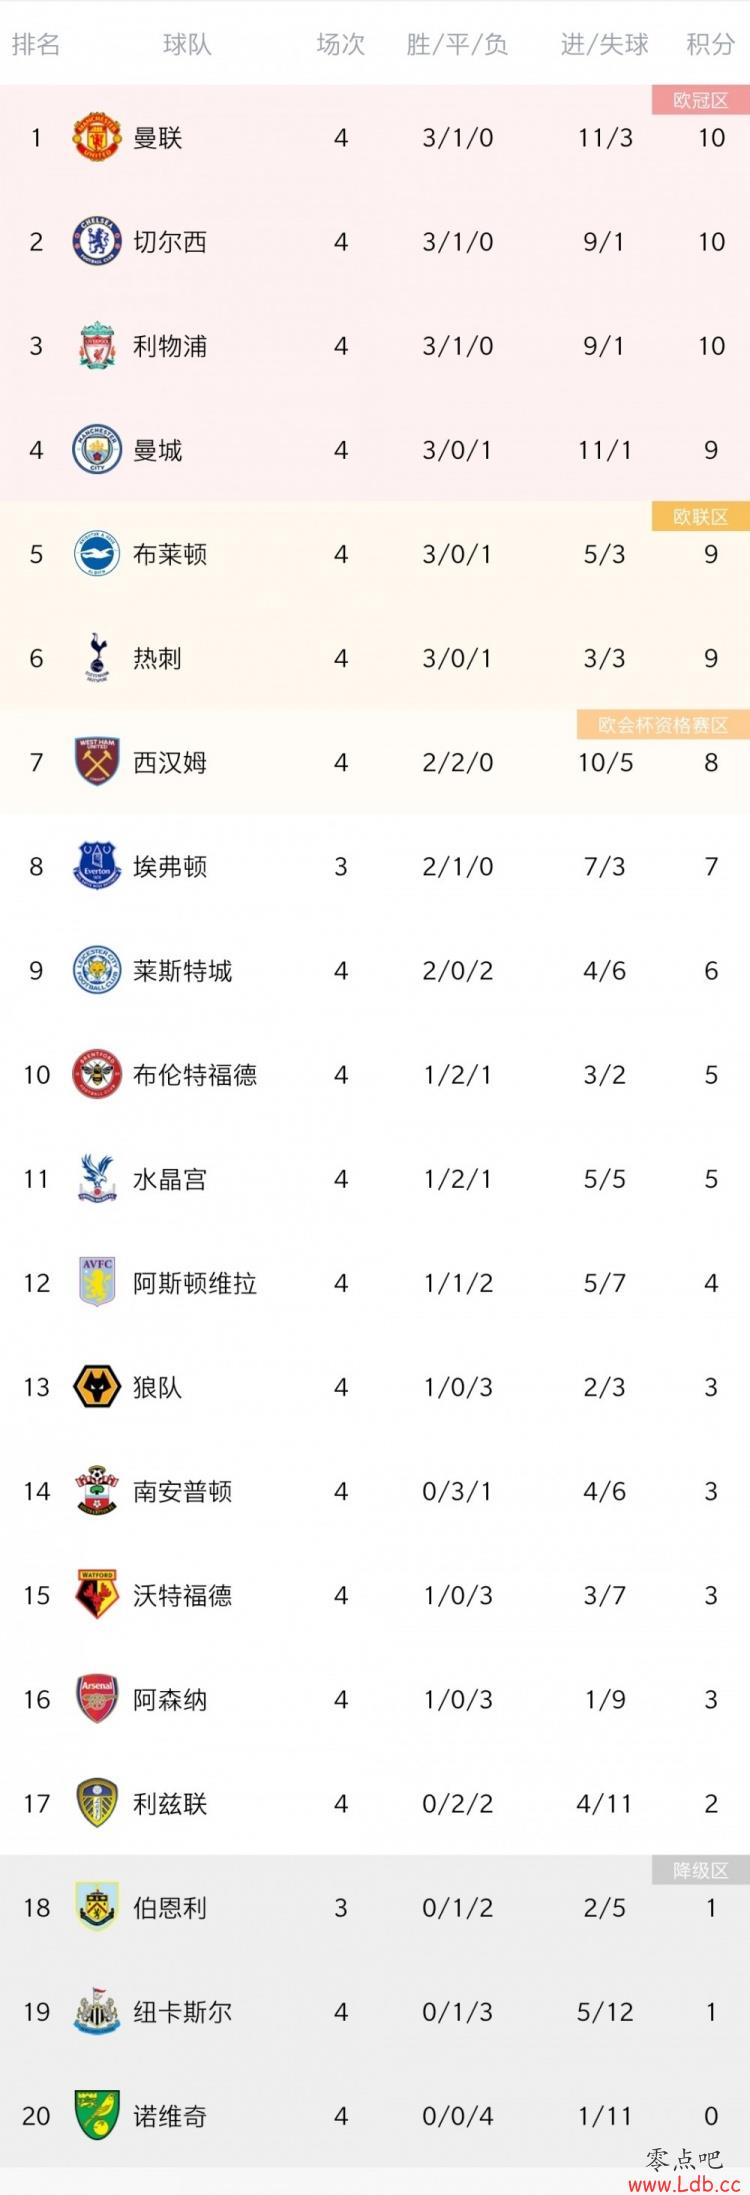Select the 进/失球 column header
750x2195 pixels.
tap(604, 44)
